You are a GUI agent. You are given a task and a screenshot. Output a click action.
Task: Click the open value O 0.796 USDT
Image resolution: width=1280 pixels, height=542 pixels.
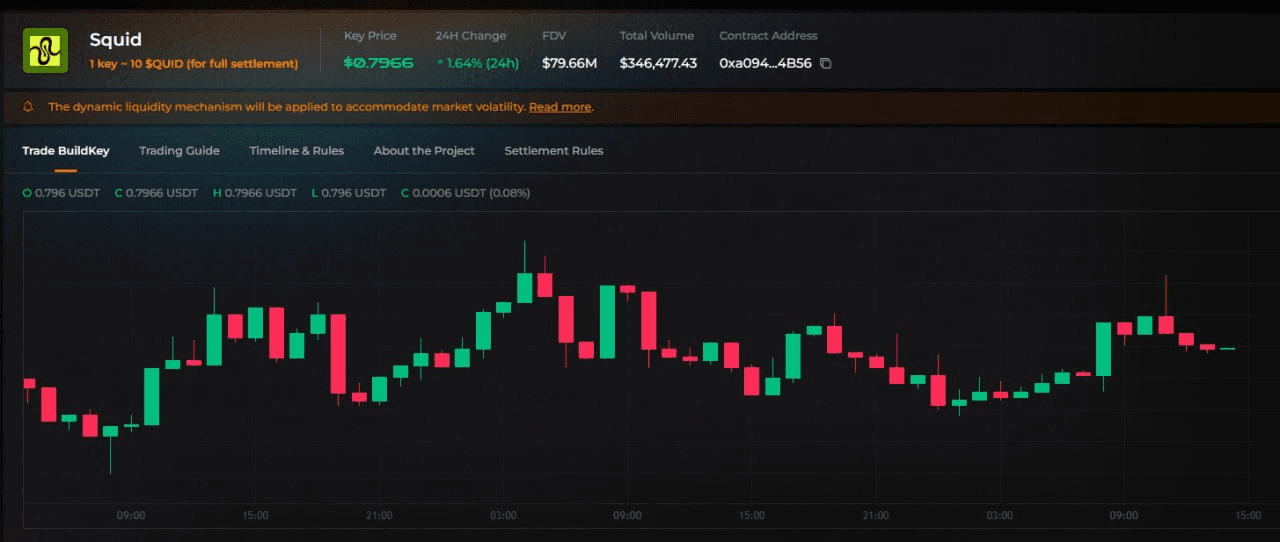coord(61,193)
